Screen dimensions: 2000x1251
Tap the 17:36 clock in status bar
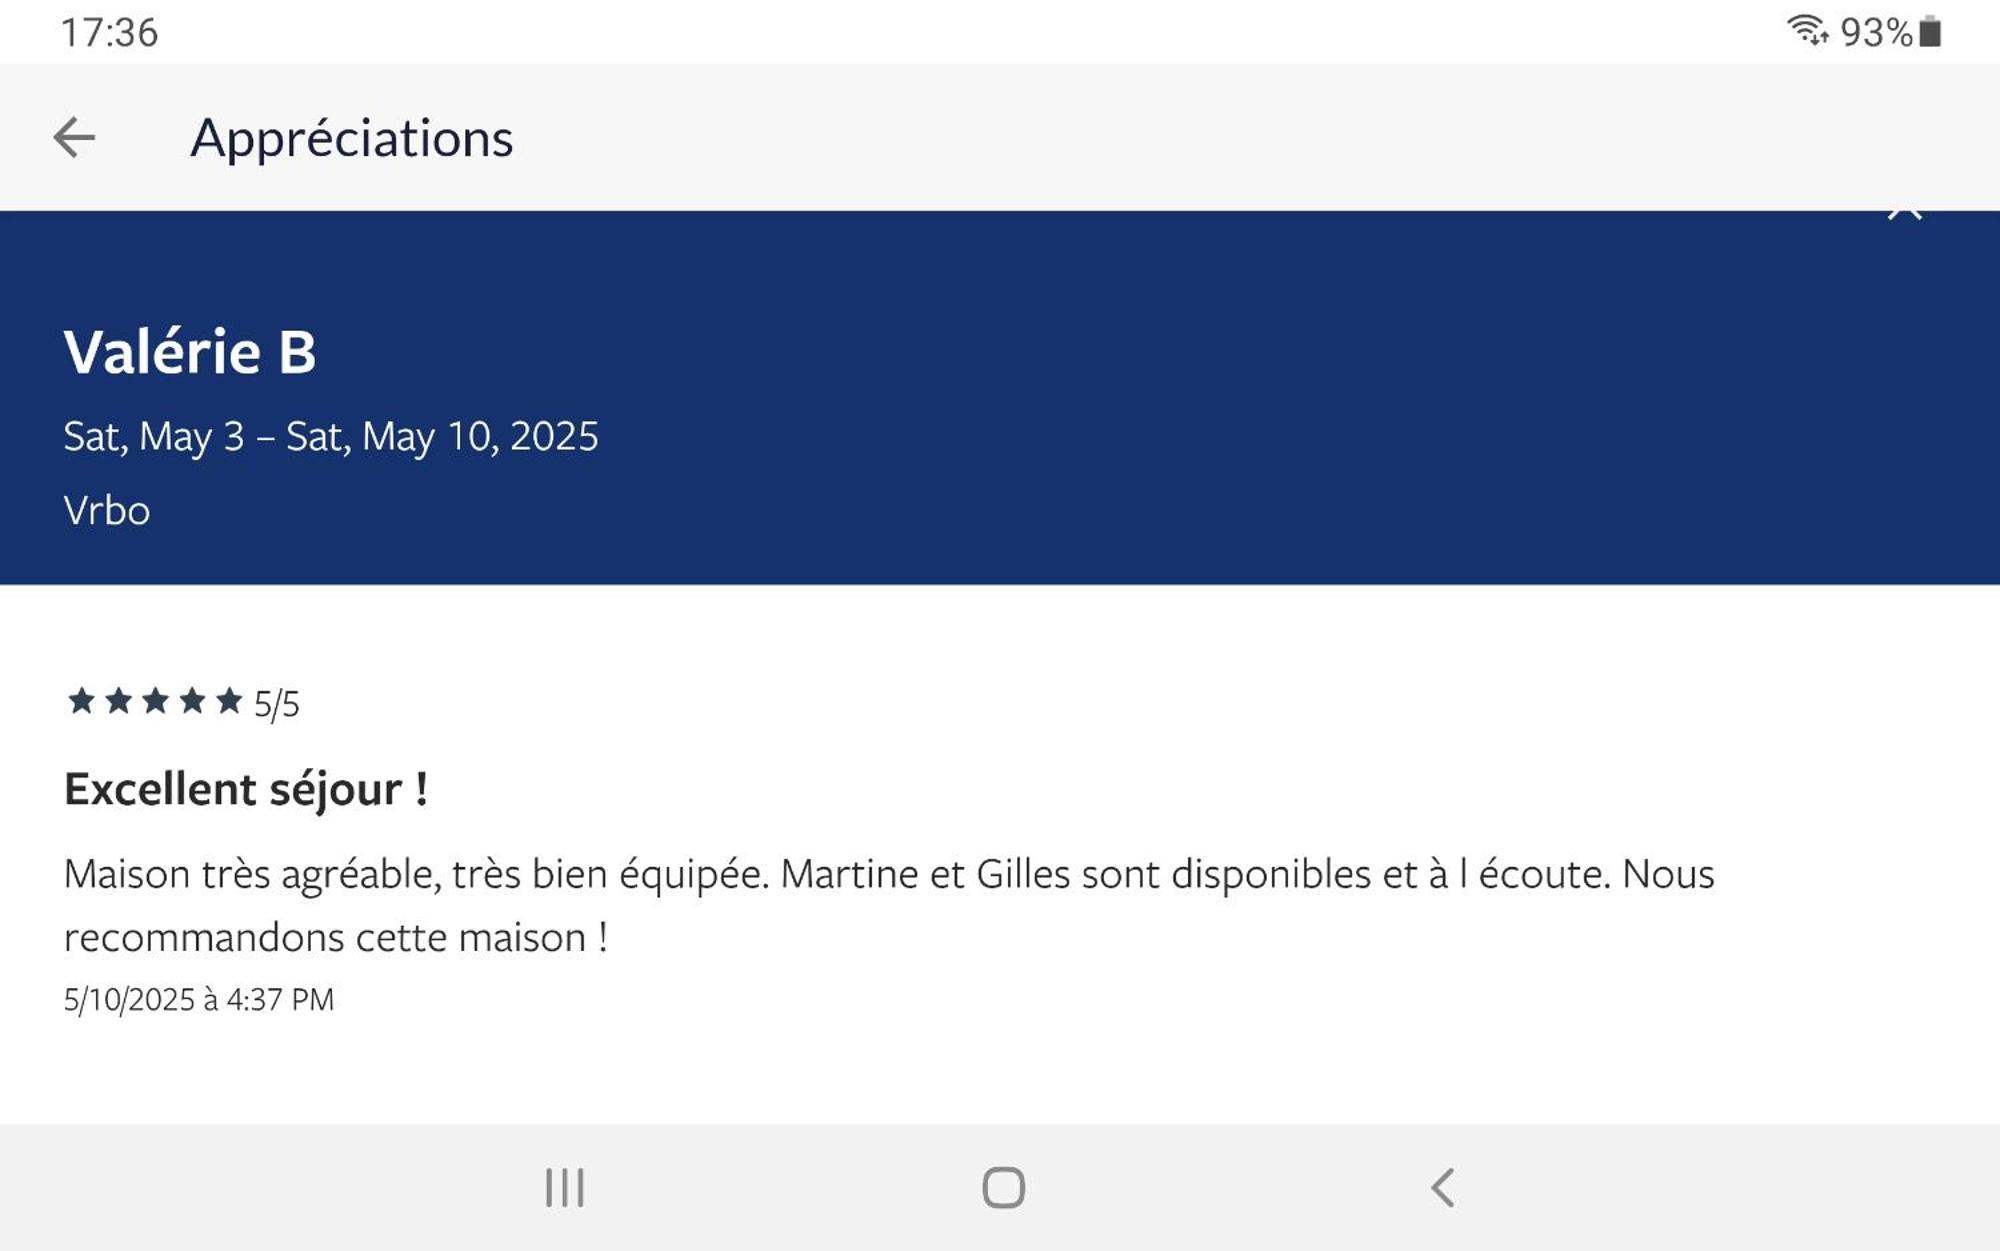pyautogui.click(x=109, y=32)
